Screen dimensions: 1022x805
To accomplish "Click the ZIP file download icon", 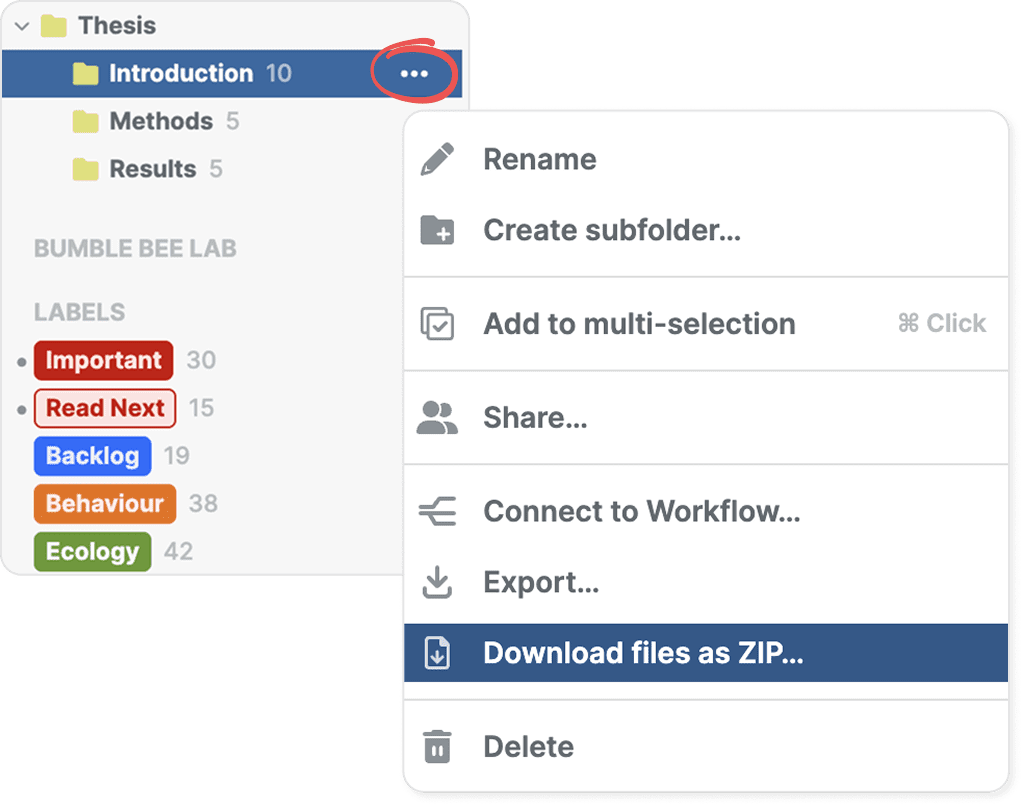I will (x=437, y=654).
